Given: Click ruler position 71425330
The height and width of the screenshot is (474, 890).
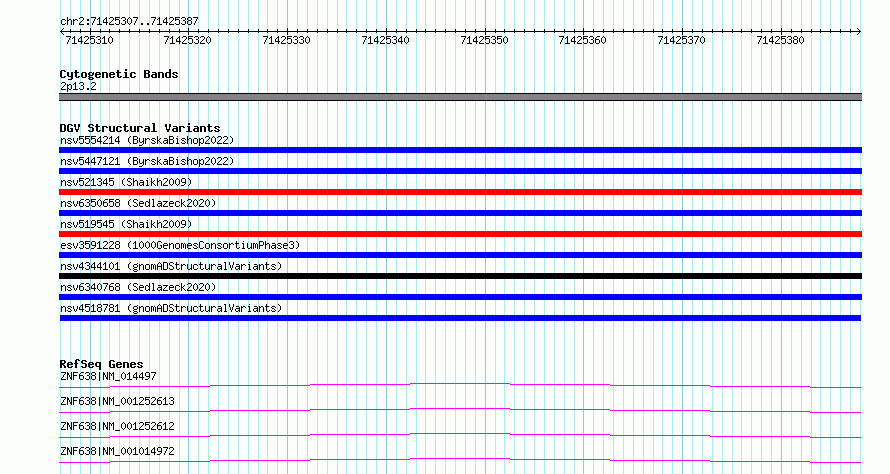Looking at the screenshot, I should (287, 40).
